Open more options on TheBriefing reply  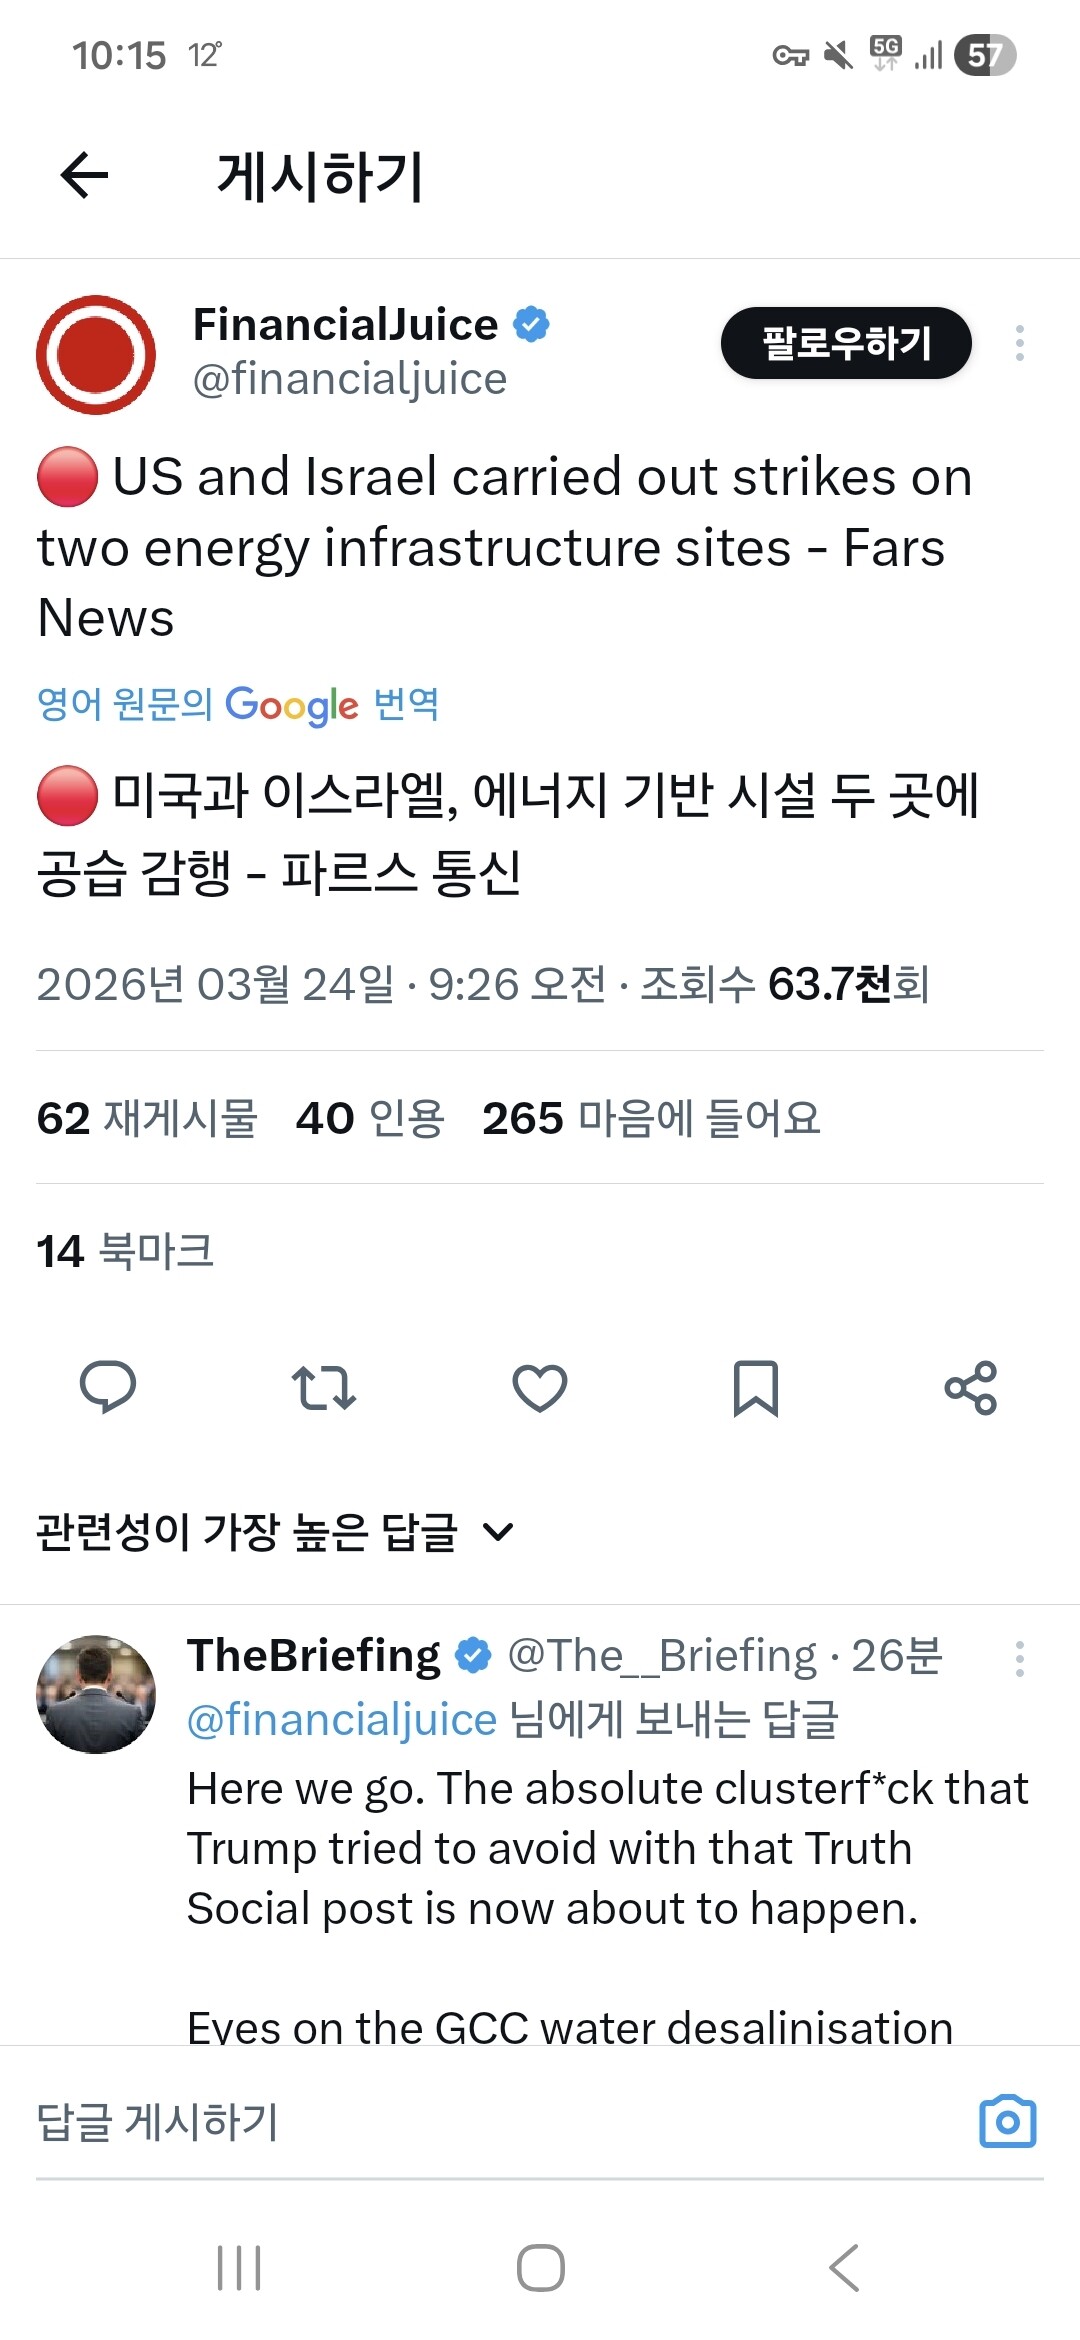pyautogui.click(x=1019, y=1659)
